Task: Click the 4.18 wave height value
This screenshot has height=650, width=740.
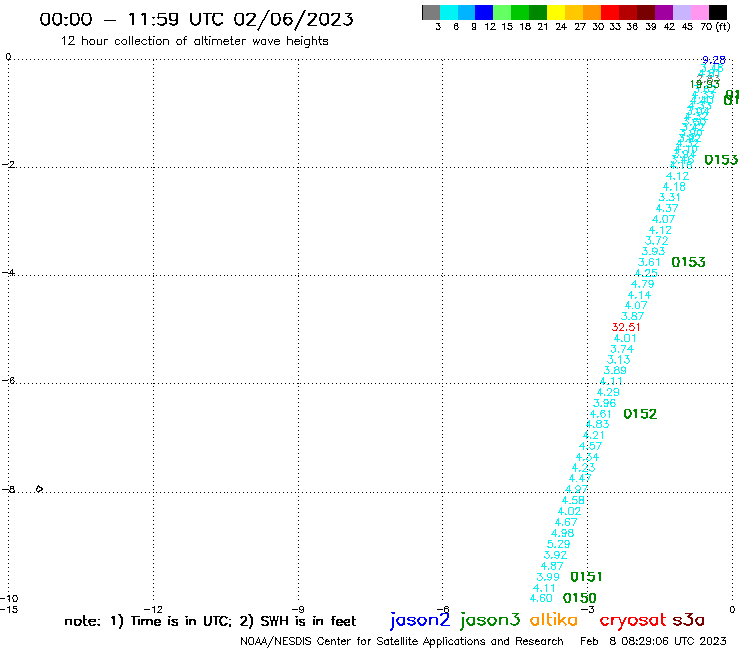Action: [674, 187]
